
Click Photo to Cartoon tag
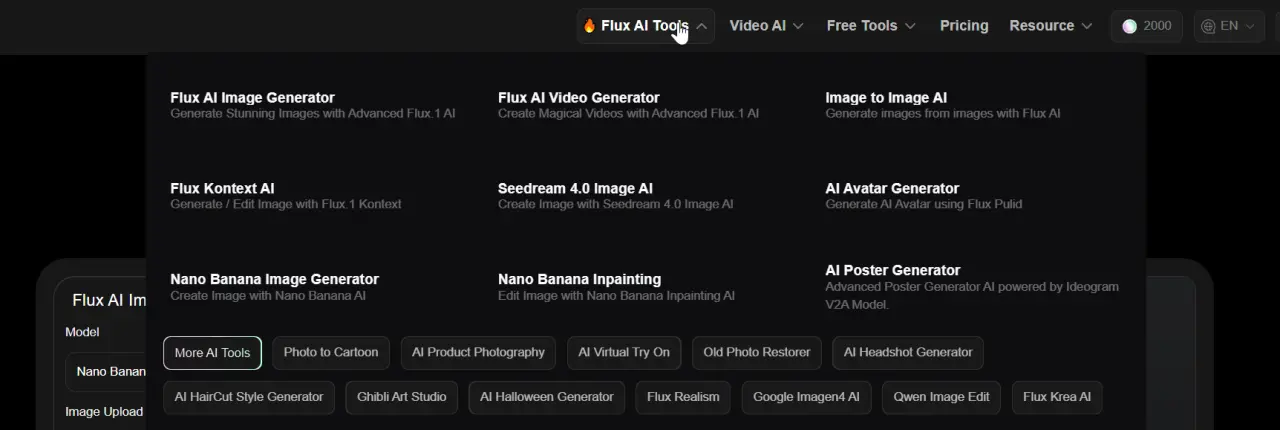pyautogui.click(x=331, y=353)
